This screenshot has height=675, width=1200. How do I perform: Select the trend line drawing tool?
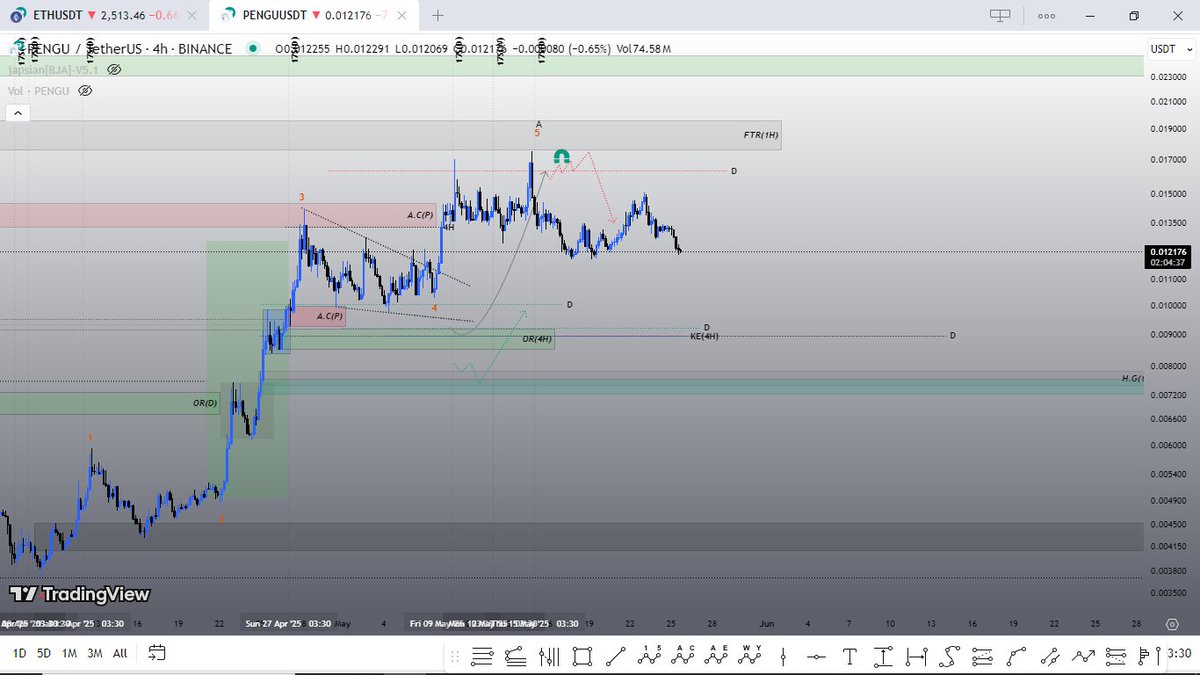tap(615, 656)
